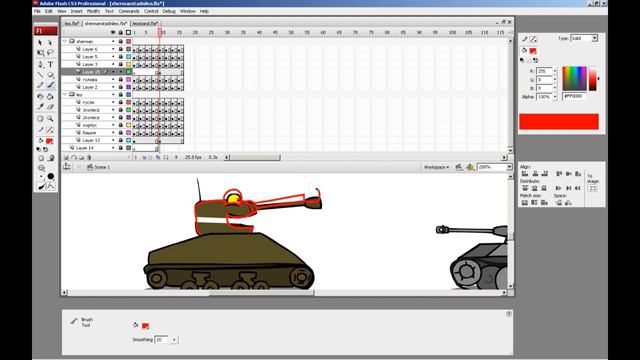Click the brightness slider in Color panel
This screenshot has height=360, width=640.
point(593,78)
